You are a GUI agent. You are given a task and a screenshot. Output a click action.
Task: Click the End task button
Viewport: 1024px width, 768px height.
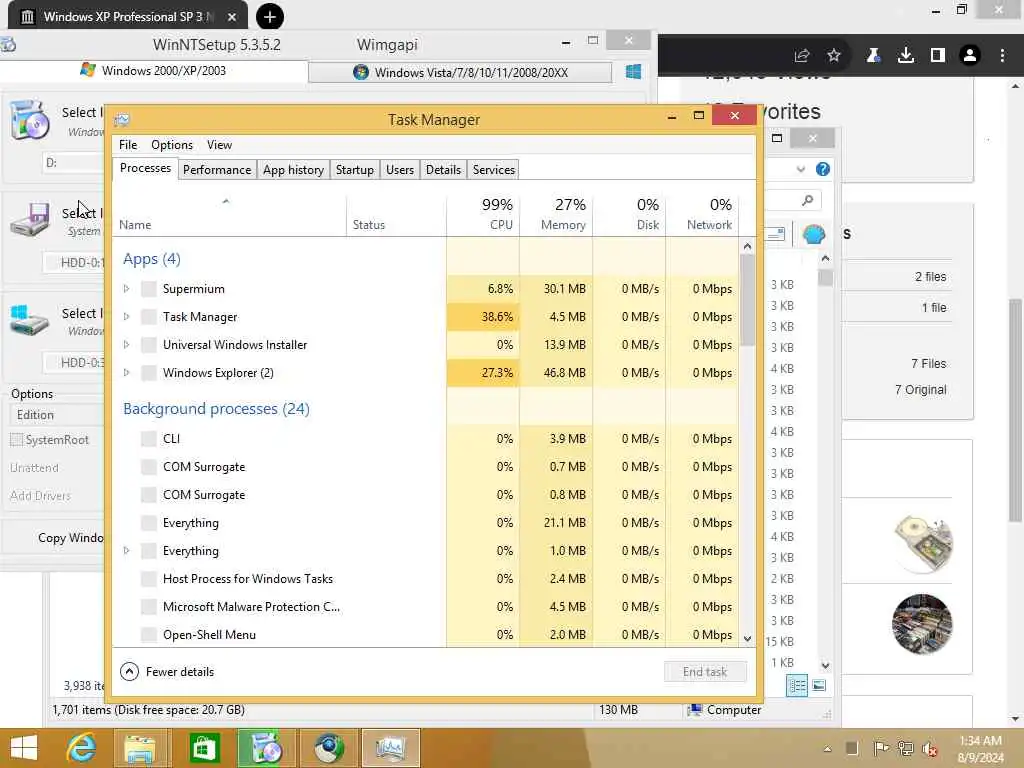pyautogui.click(x=705, y=672)
